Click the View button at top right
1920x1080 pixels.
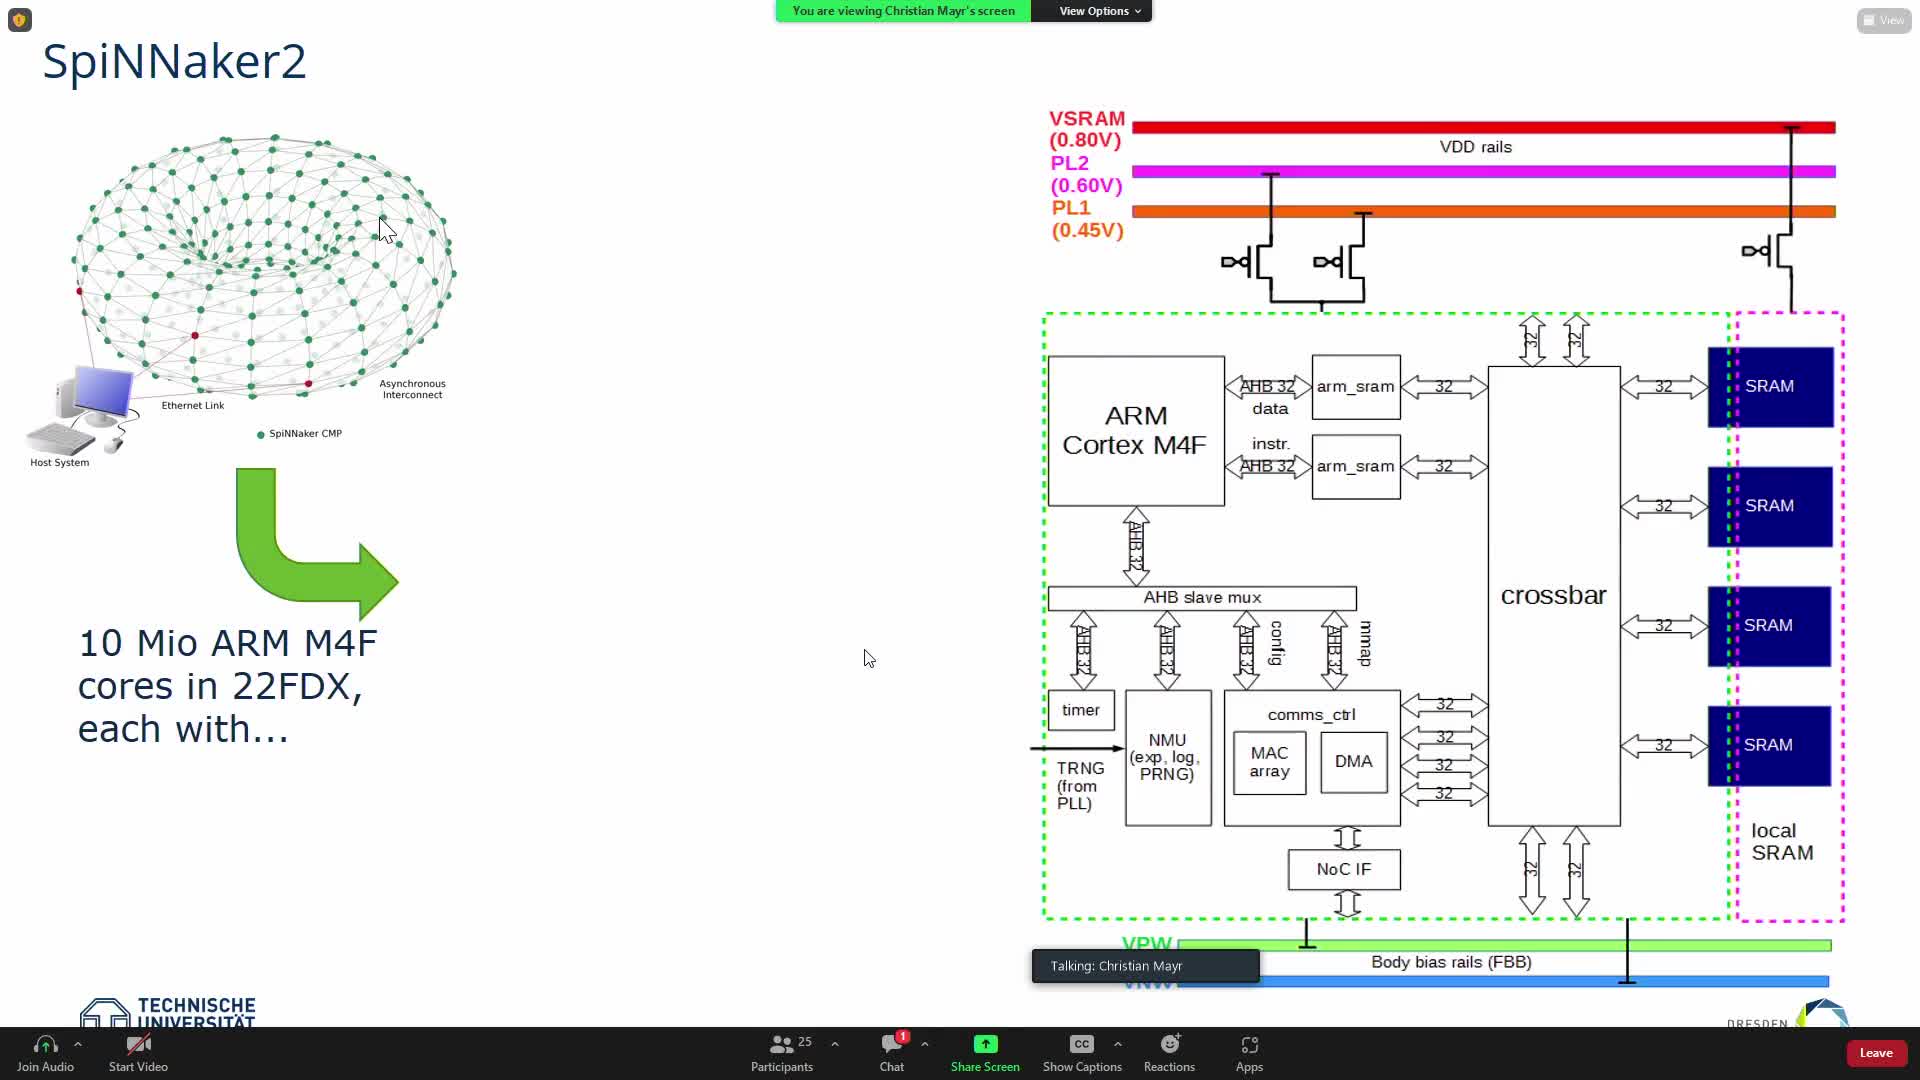click(1884, 20)
